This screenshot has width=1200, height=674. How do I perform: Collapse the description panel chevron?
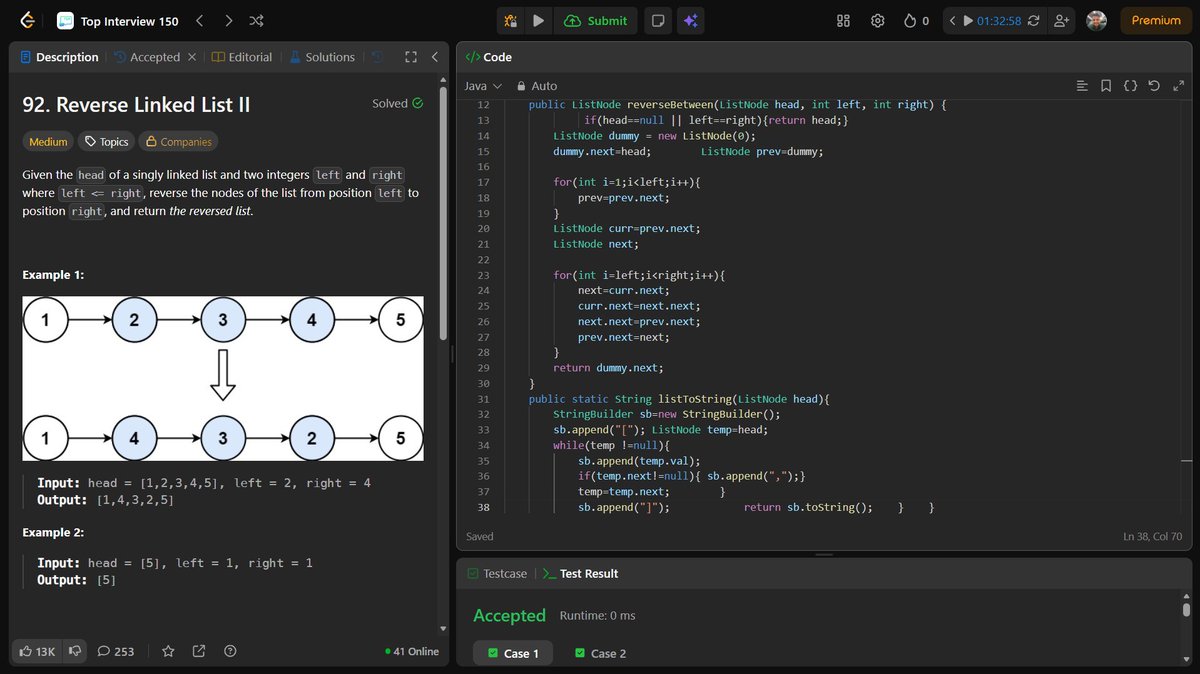click(x=435, y=57)
